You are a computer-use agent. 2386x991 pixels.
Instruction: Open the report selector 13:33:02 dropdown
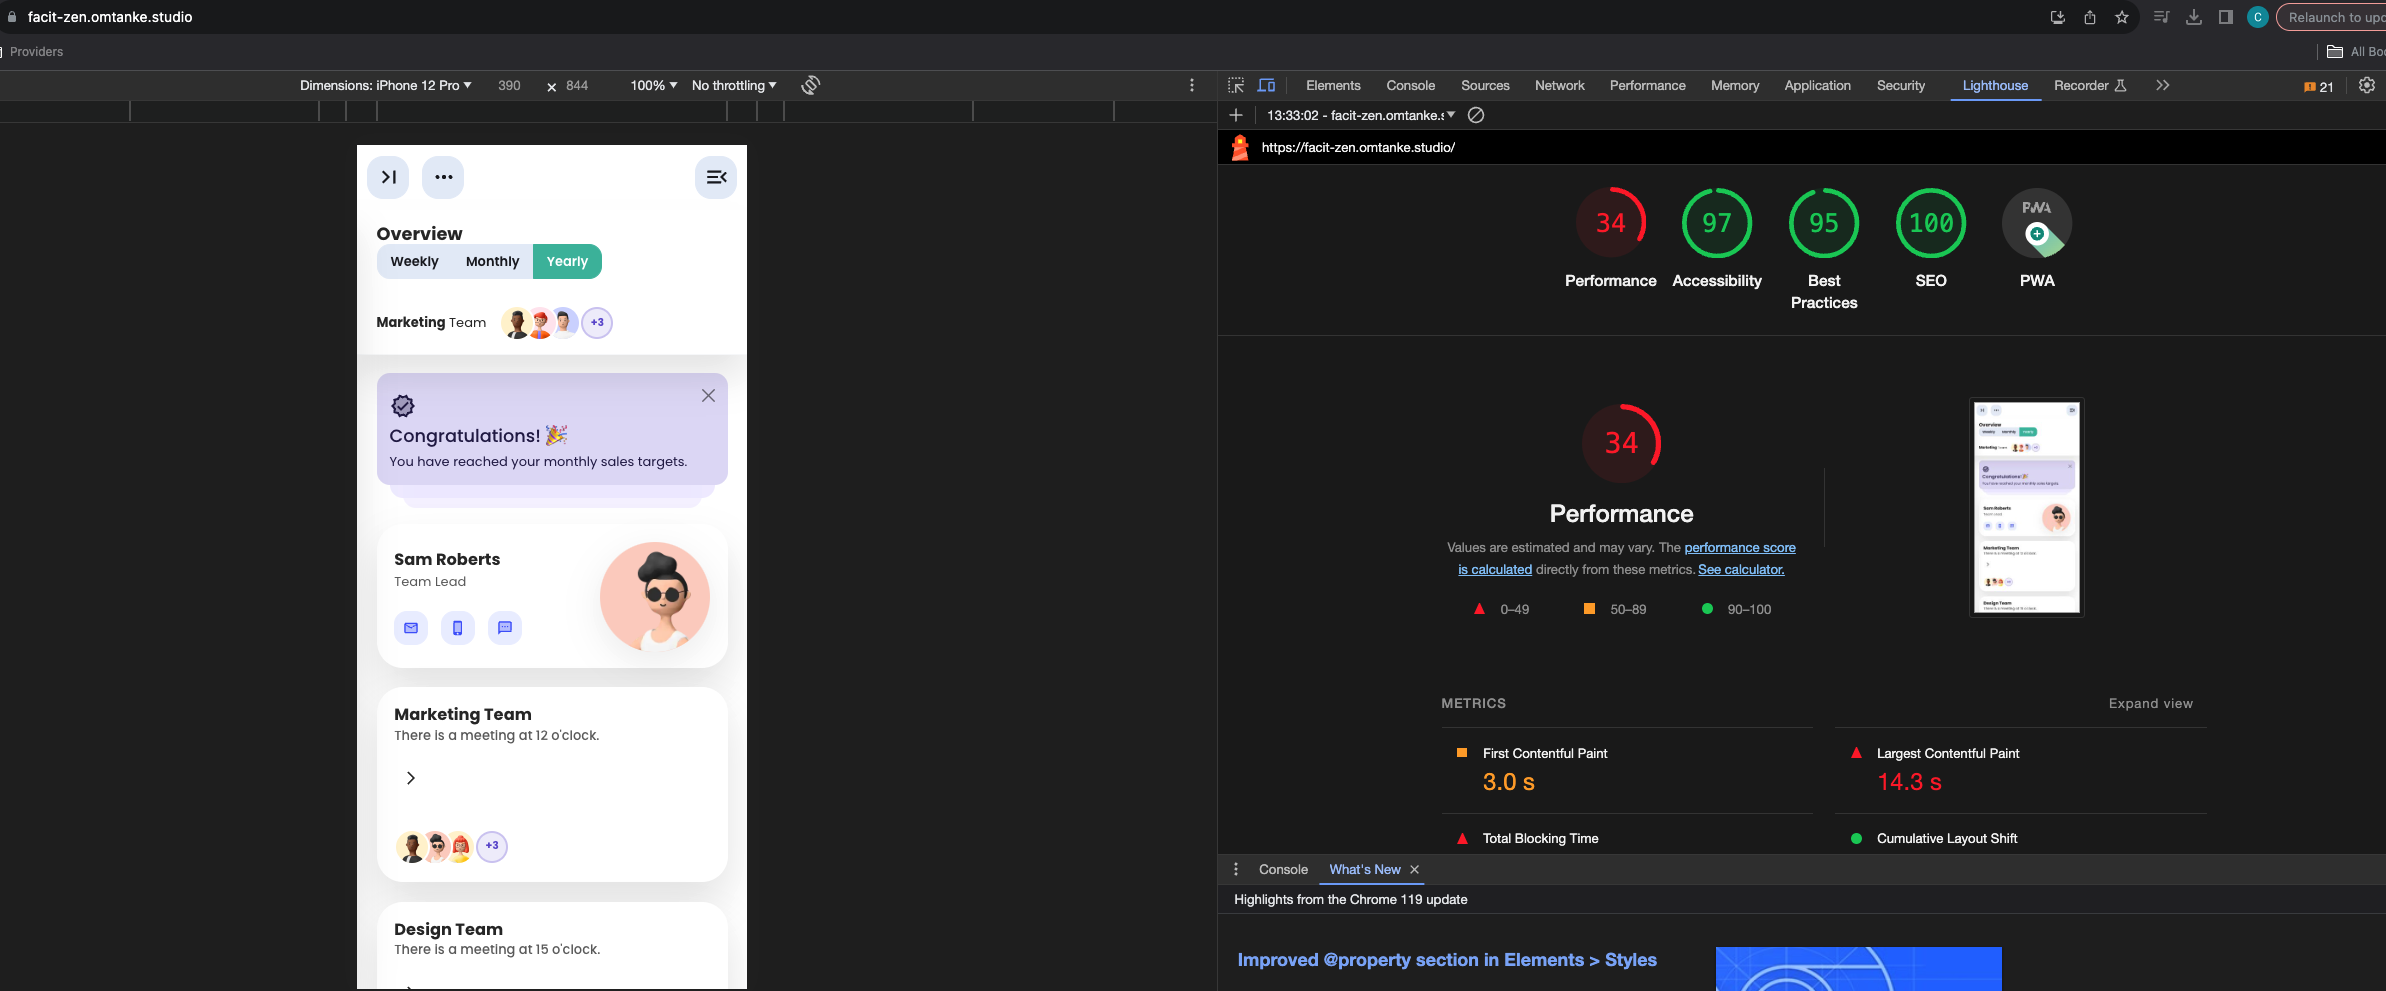click(x=1361, y=115)
